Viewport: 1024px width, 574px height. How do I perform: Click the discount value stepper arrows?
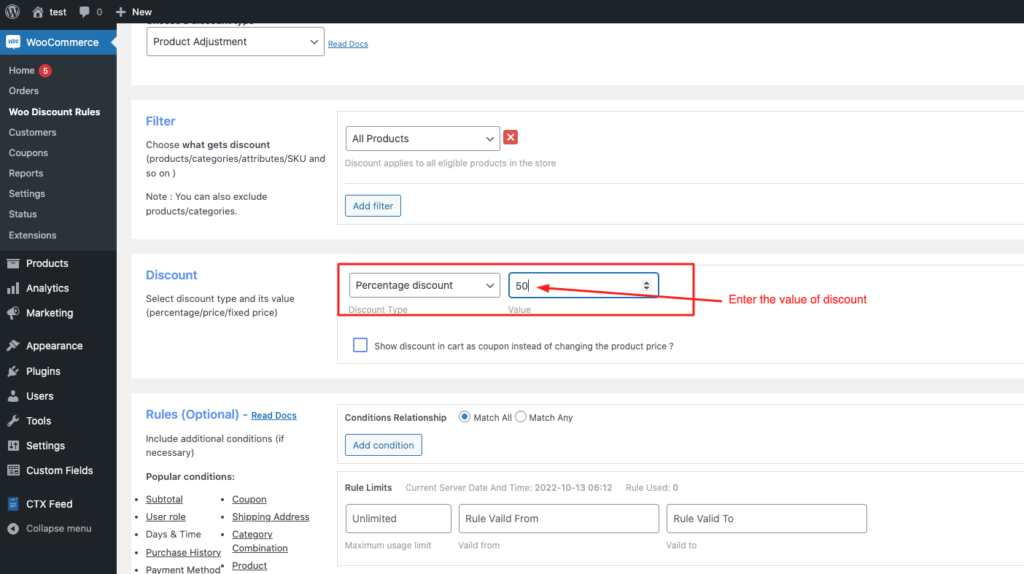[646, 285]
